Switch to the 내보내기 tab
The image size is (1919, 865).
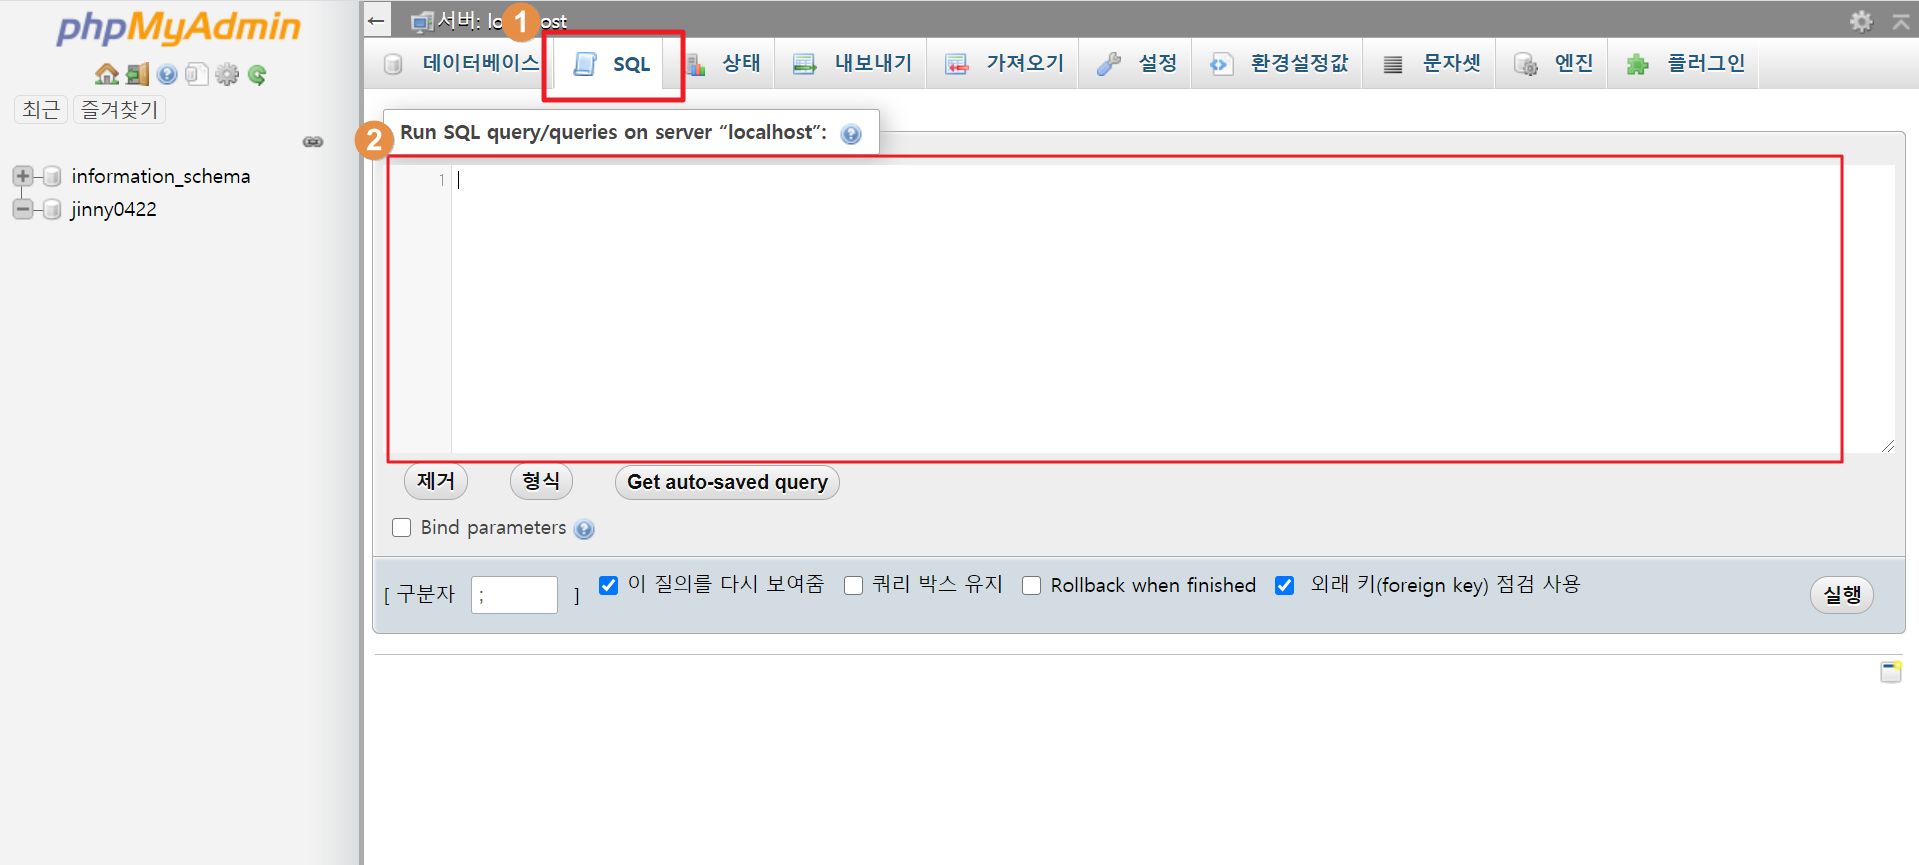852,64
